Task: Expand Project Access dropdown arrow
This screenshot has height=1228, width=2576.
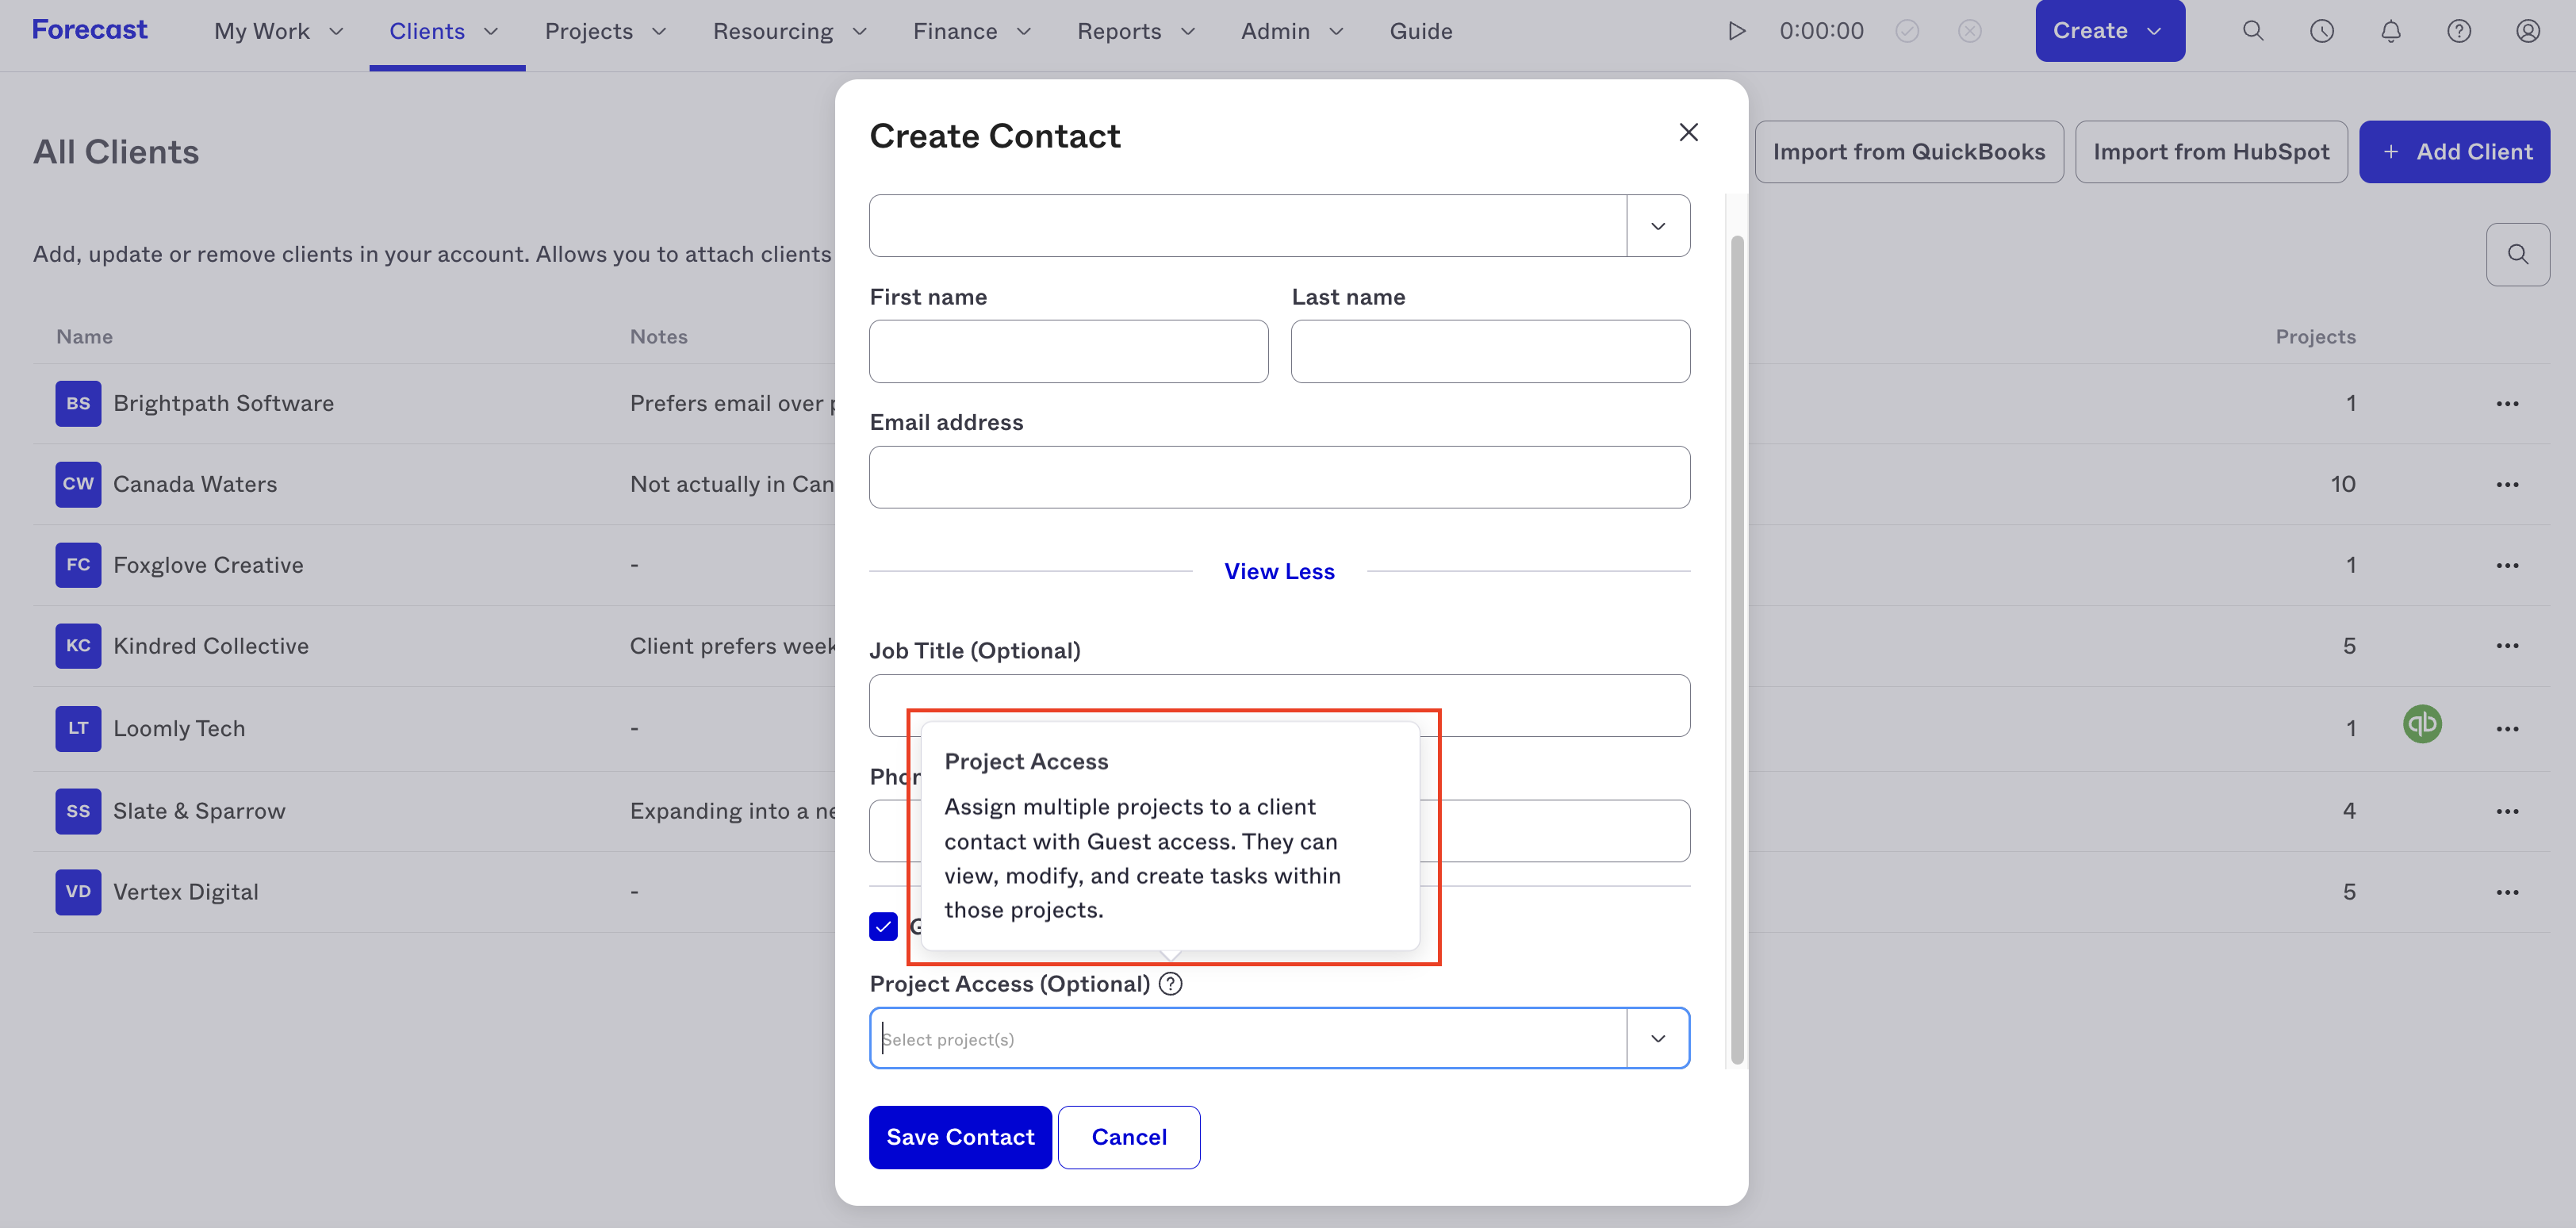Action: [x=1658, y=1038]
